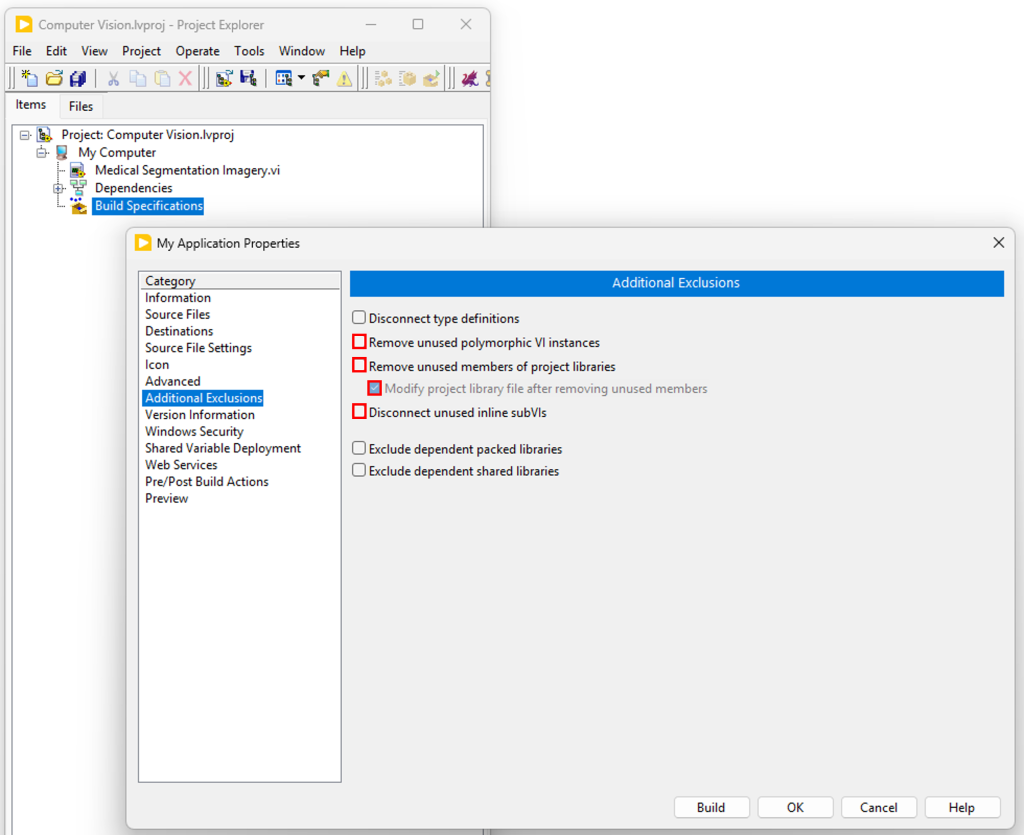1024x835 pixels.
Task: Toggle Modify project library file checkbox
Action: pos(374,388)
